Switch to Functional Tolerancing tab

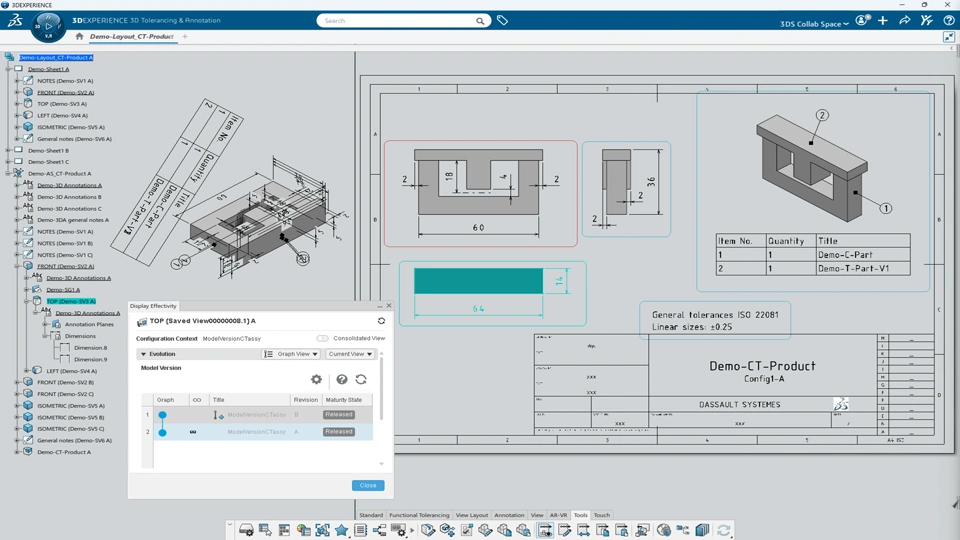click(419, 515)
